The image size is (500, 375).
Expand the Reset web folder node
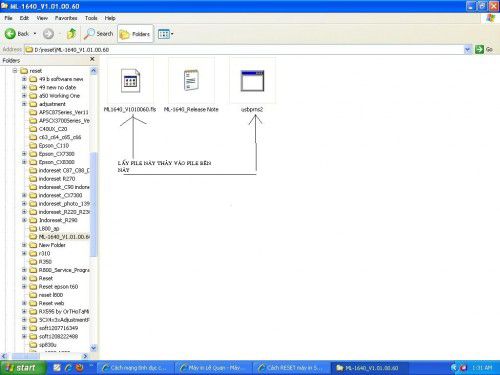pyautogui.click(x=24, y=303)
